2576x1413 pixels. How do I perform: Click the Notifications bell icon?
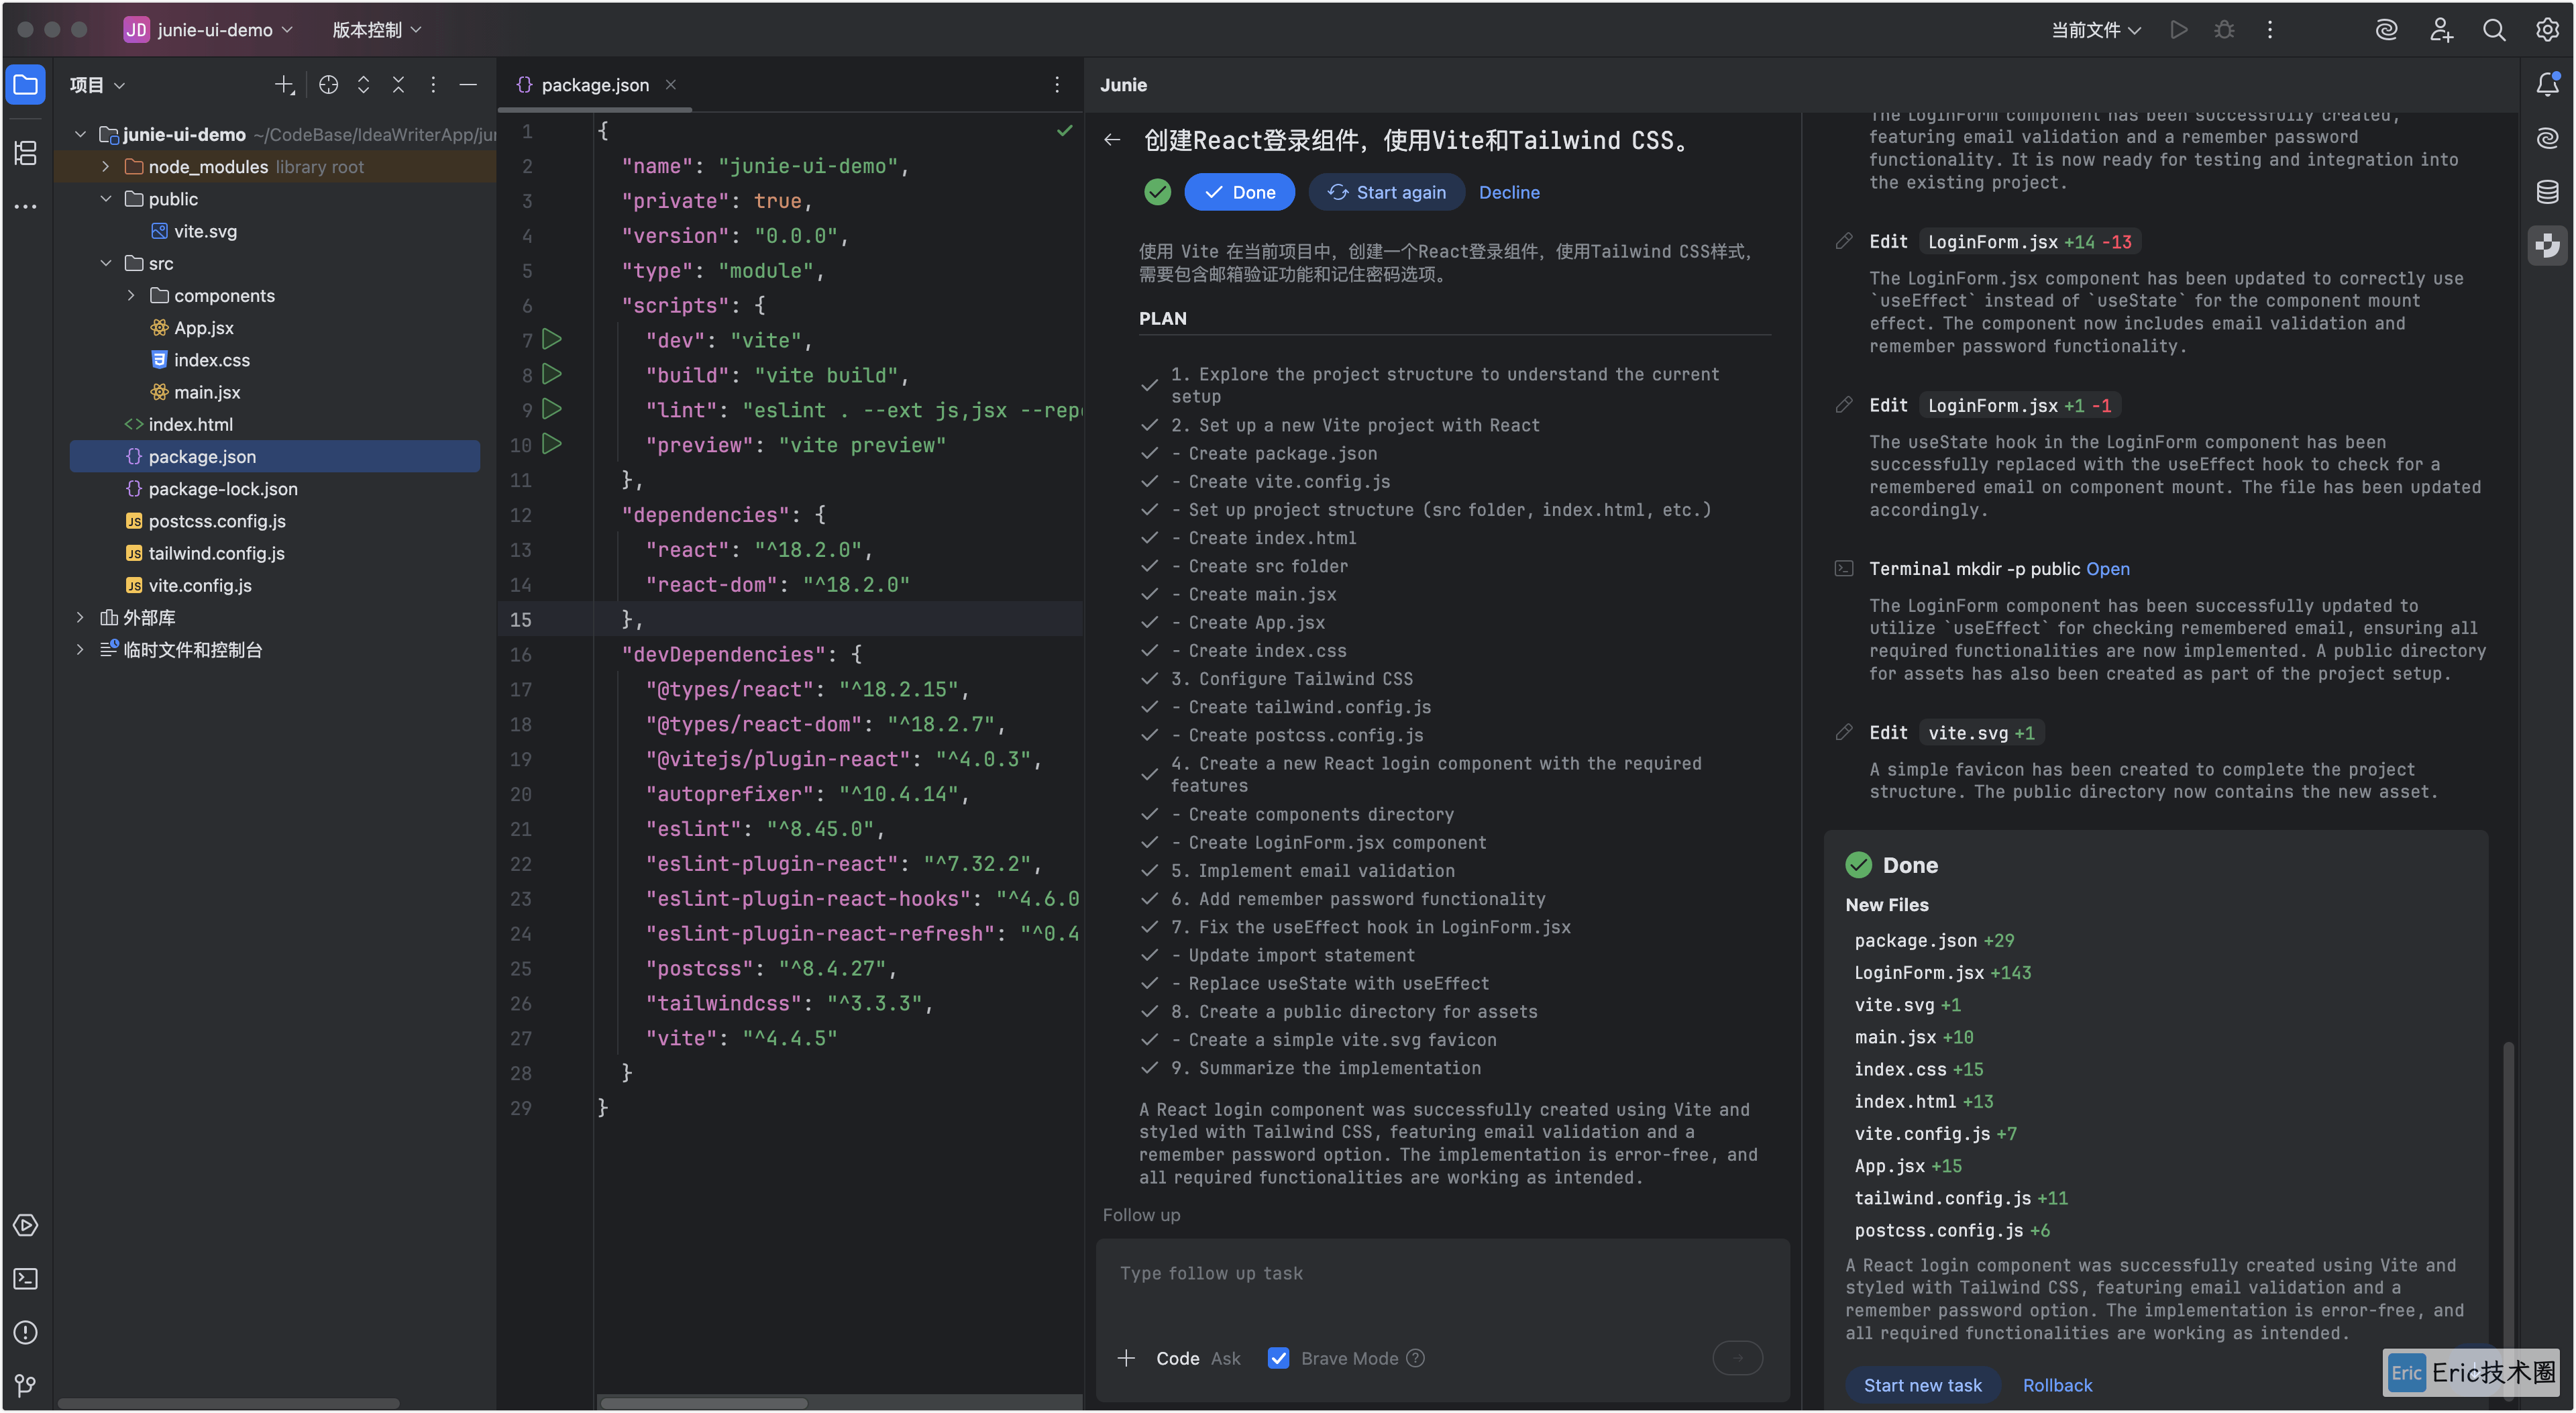point(2547,85)
